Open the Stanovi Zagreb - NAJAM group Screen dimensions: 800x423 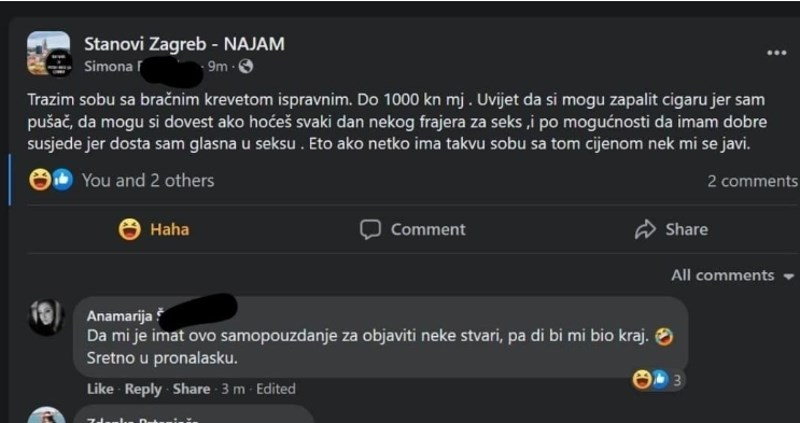(x=184, y=44)
